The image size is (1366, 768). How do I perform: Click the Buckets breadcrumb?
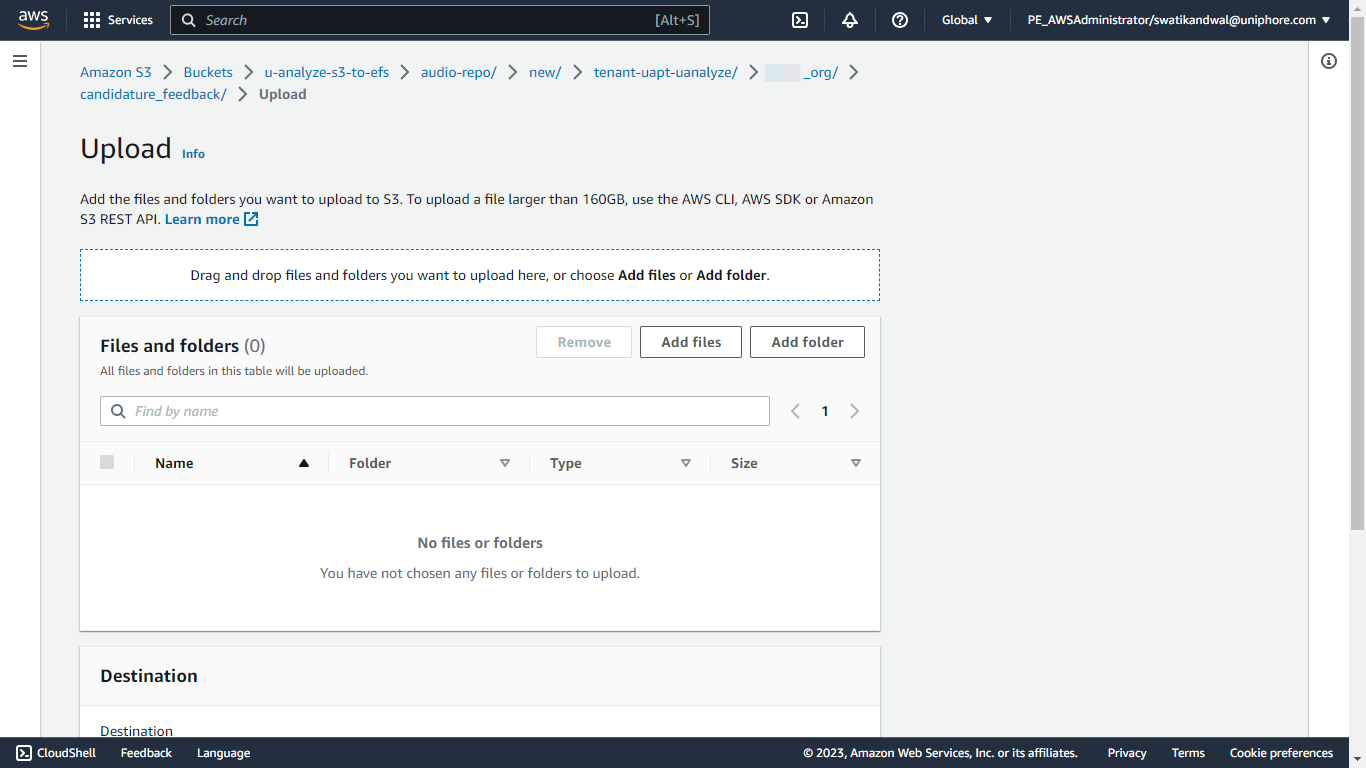[x=208, y=72]
